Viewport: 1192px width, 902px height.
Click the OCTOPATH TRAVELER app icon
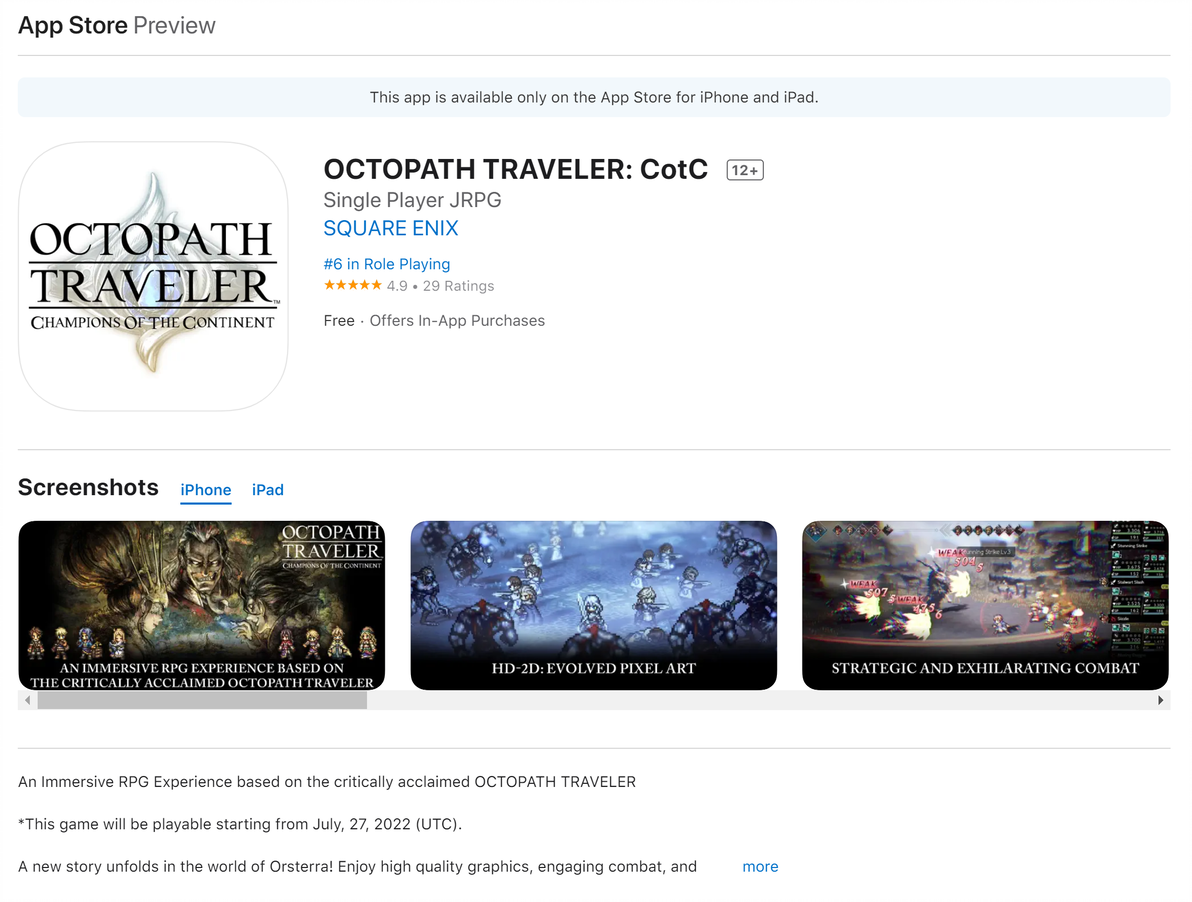(x=153, y=276)
